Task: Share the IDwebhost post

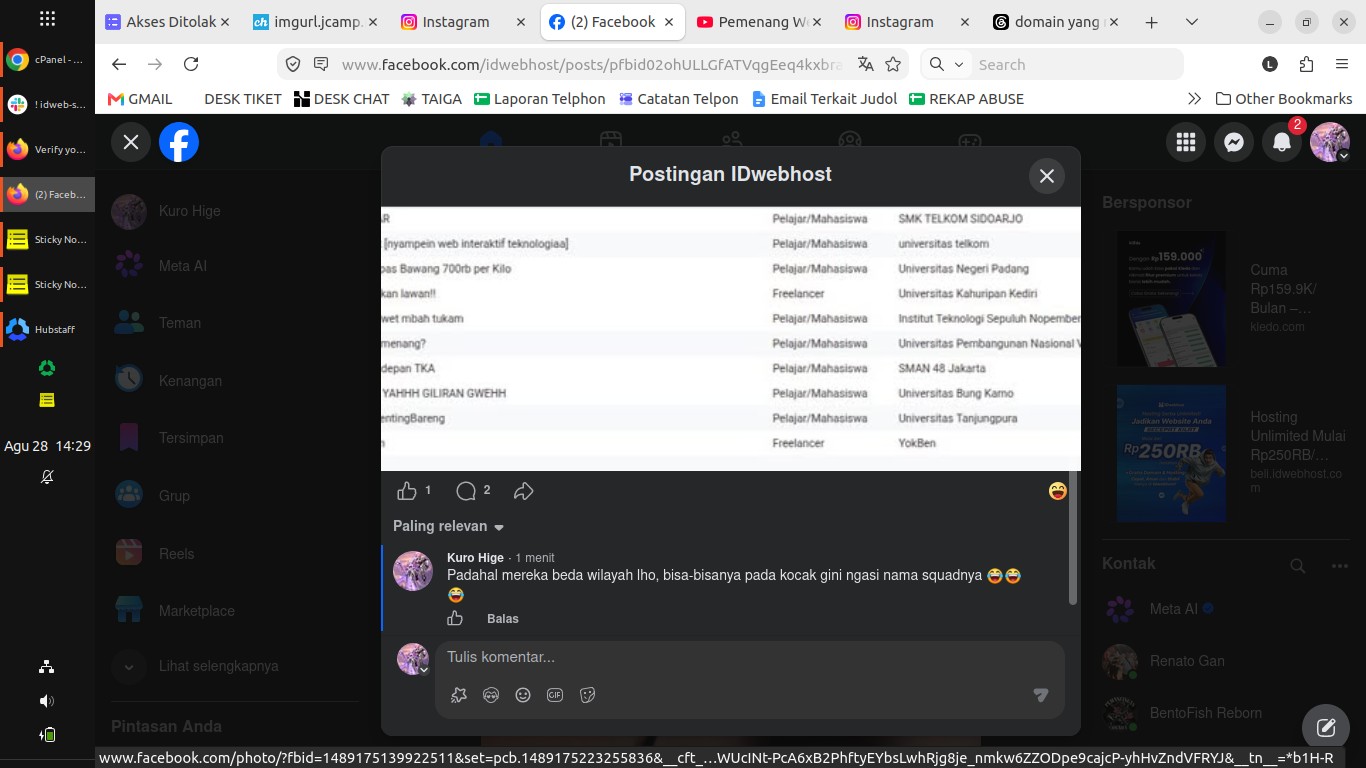Action: pyautogui.click(x=524, y=491)
